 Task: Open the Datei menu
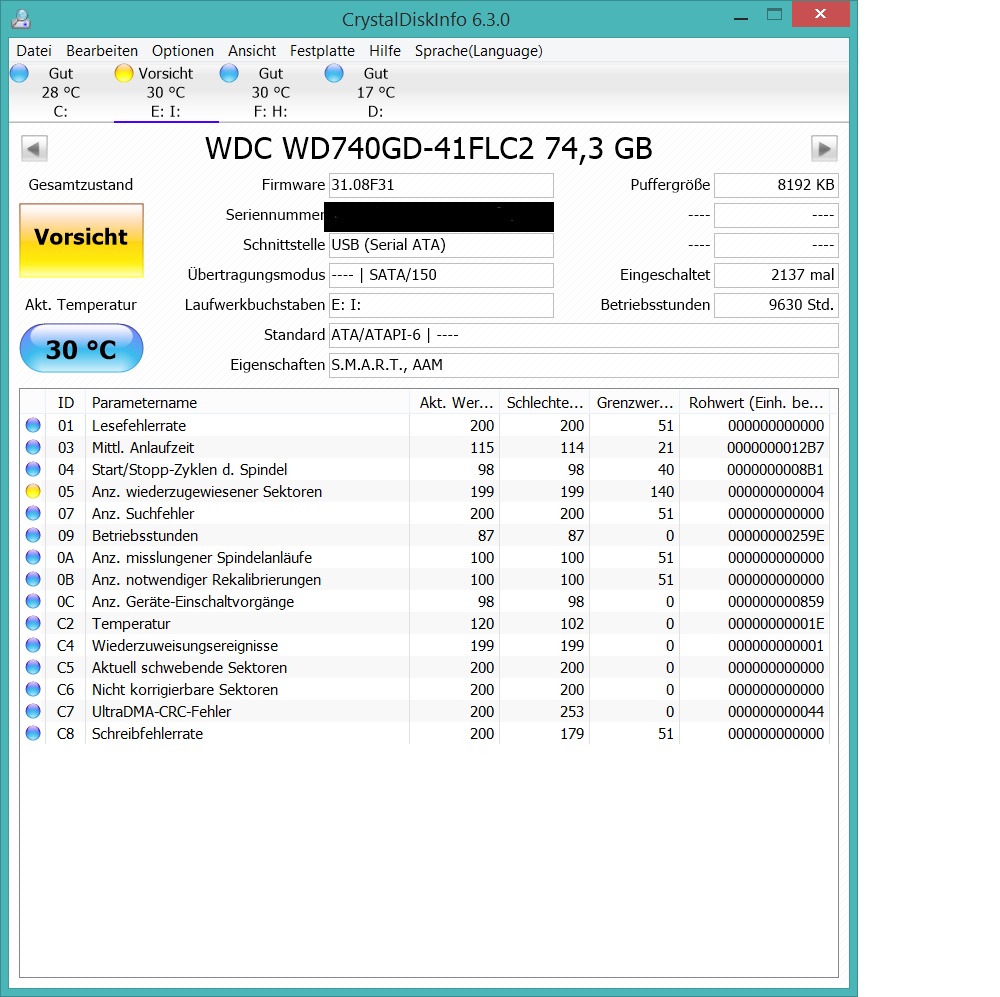click(x=34, y=51)
